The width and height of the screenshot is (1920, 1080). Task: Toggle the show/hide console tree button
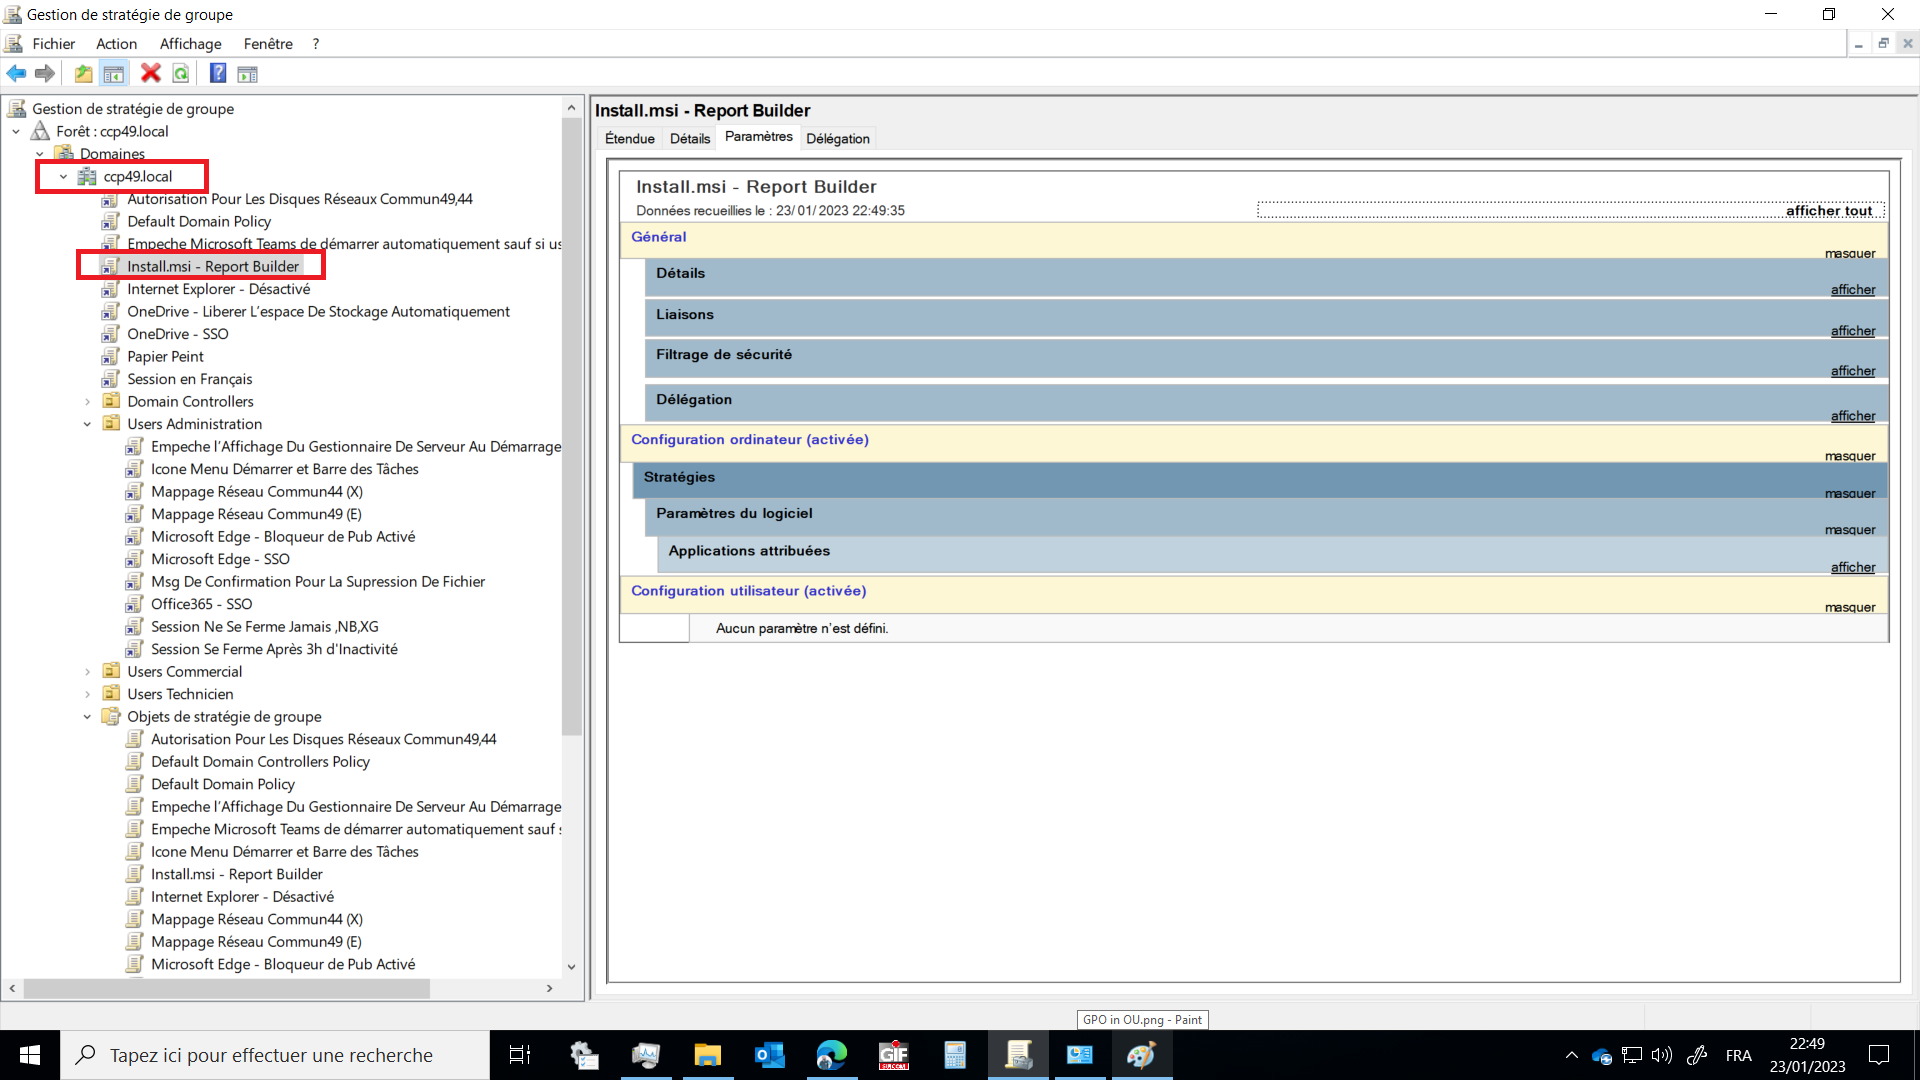coord(114,73)
